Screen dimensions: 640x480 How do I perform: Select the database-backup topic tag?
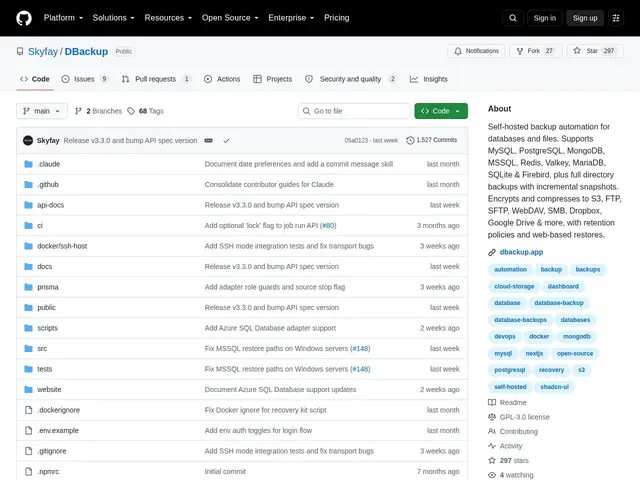(x=559, y=303)
